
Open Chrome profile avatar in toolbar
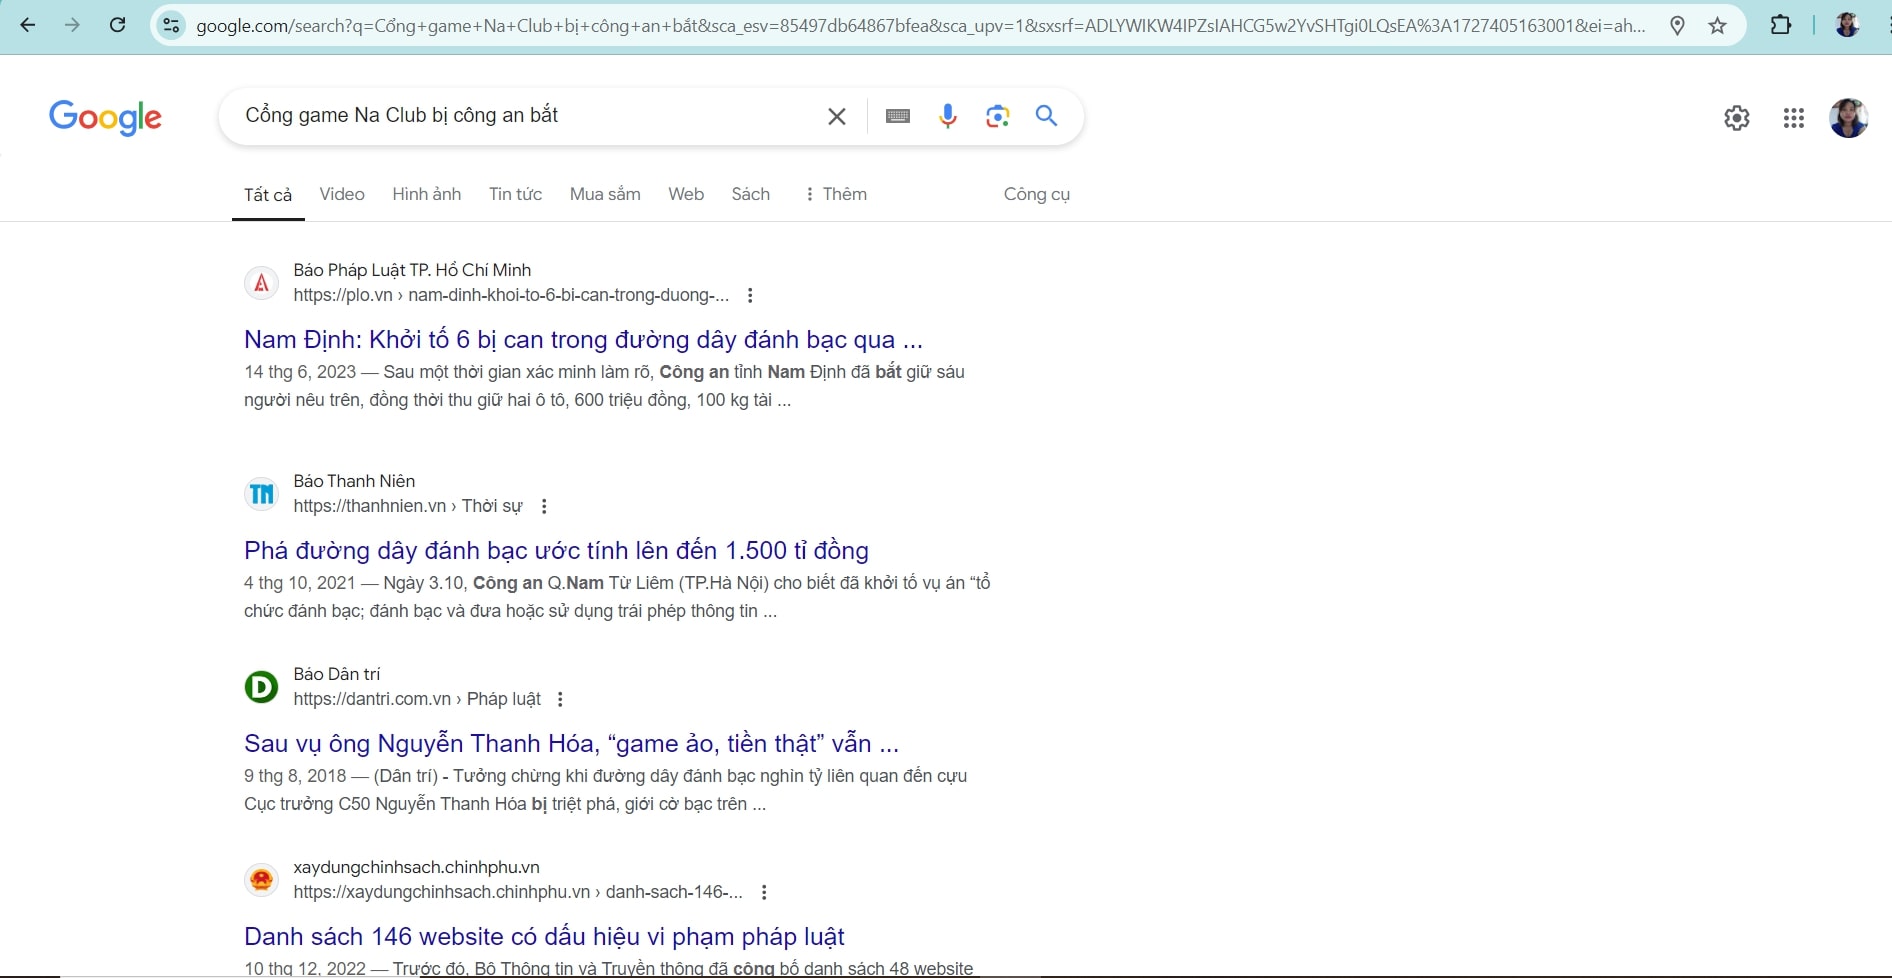1847,25
